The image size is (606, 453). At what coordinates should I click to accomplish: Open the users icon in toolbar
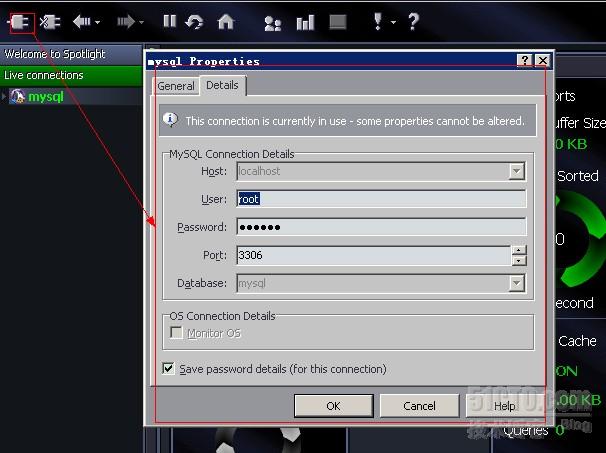point(272,23)
